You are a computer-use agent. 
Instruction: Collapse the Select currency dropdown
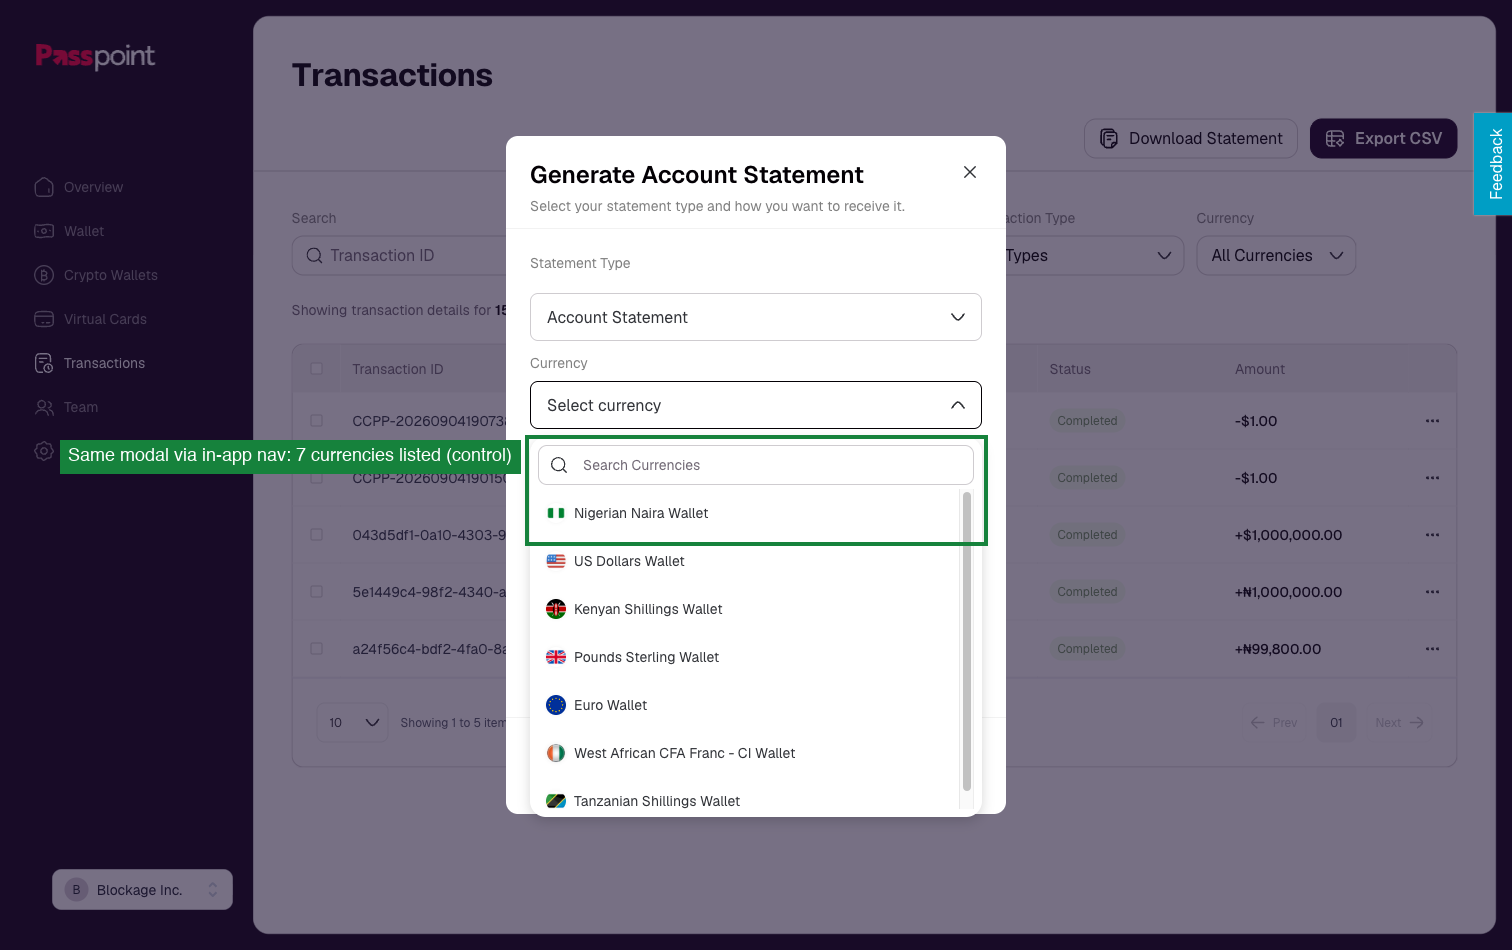click(x=756, y=405)
